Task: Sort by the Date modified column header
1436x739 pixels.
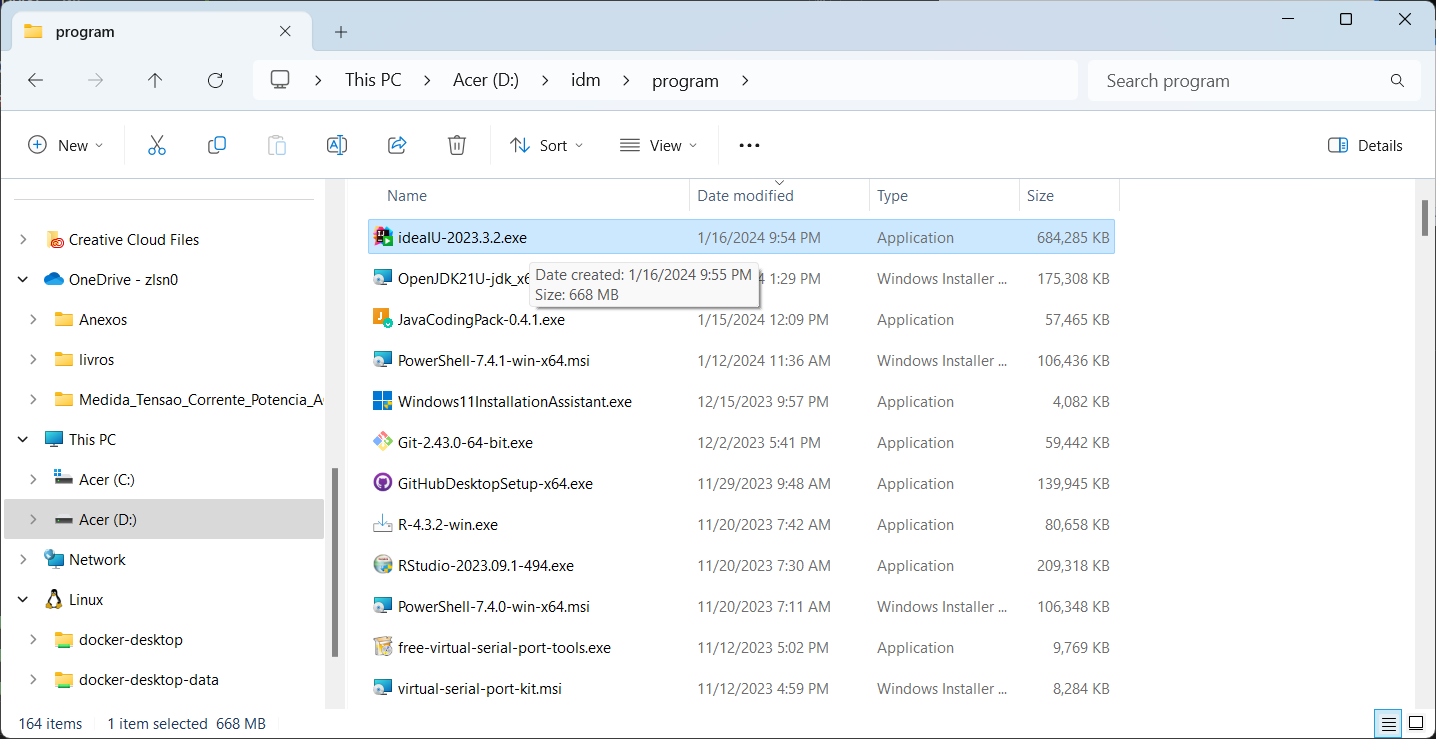Action: pyautogui.click(x=779, y=196)
